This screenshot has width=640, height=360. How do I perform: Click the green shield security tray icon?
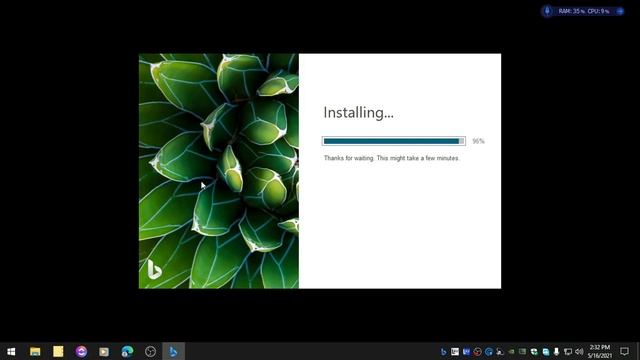pos(534,352)
